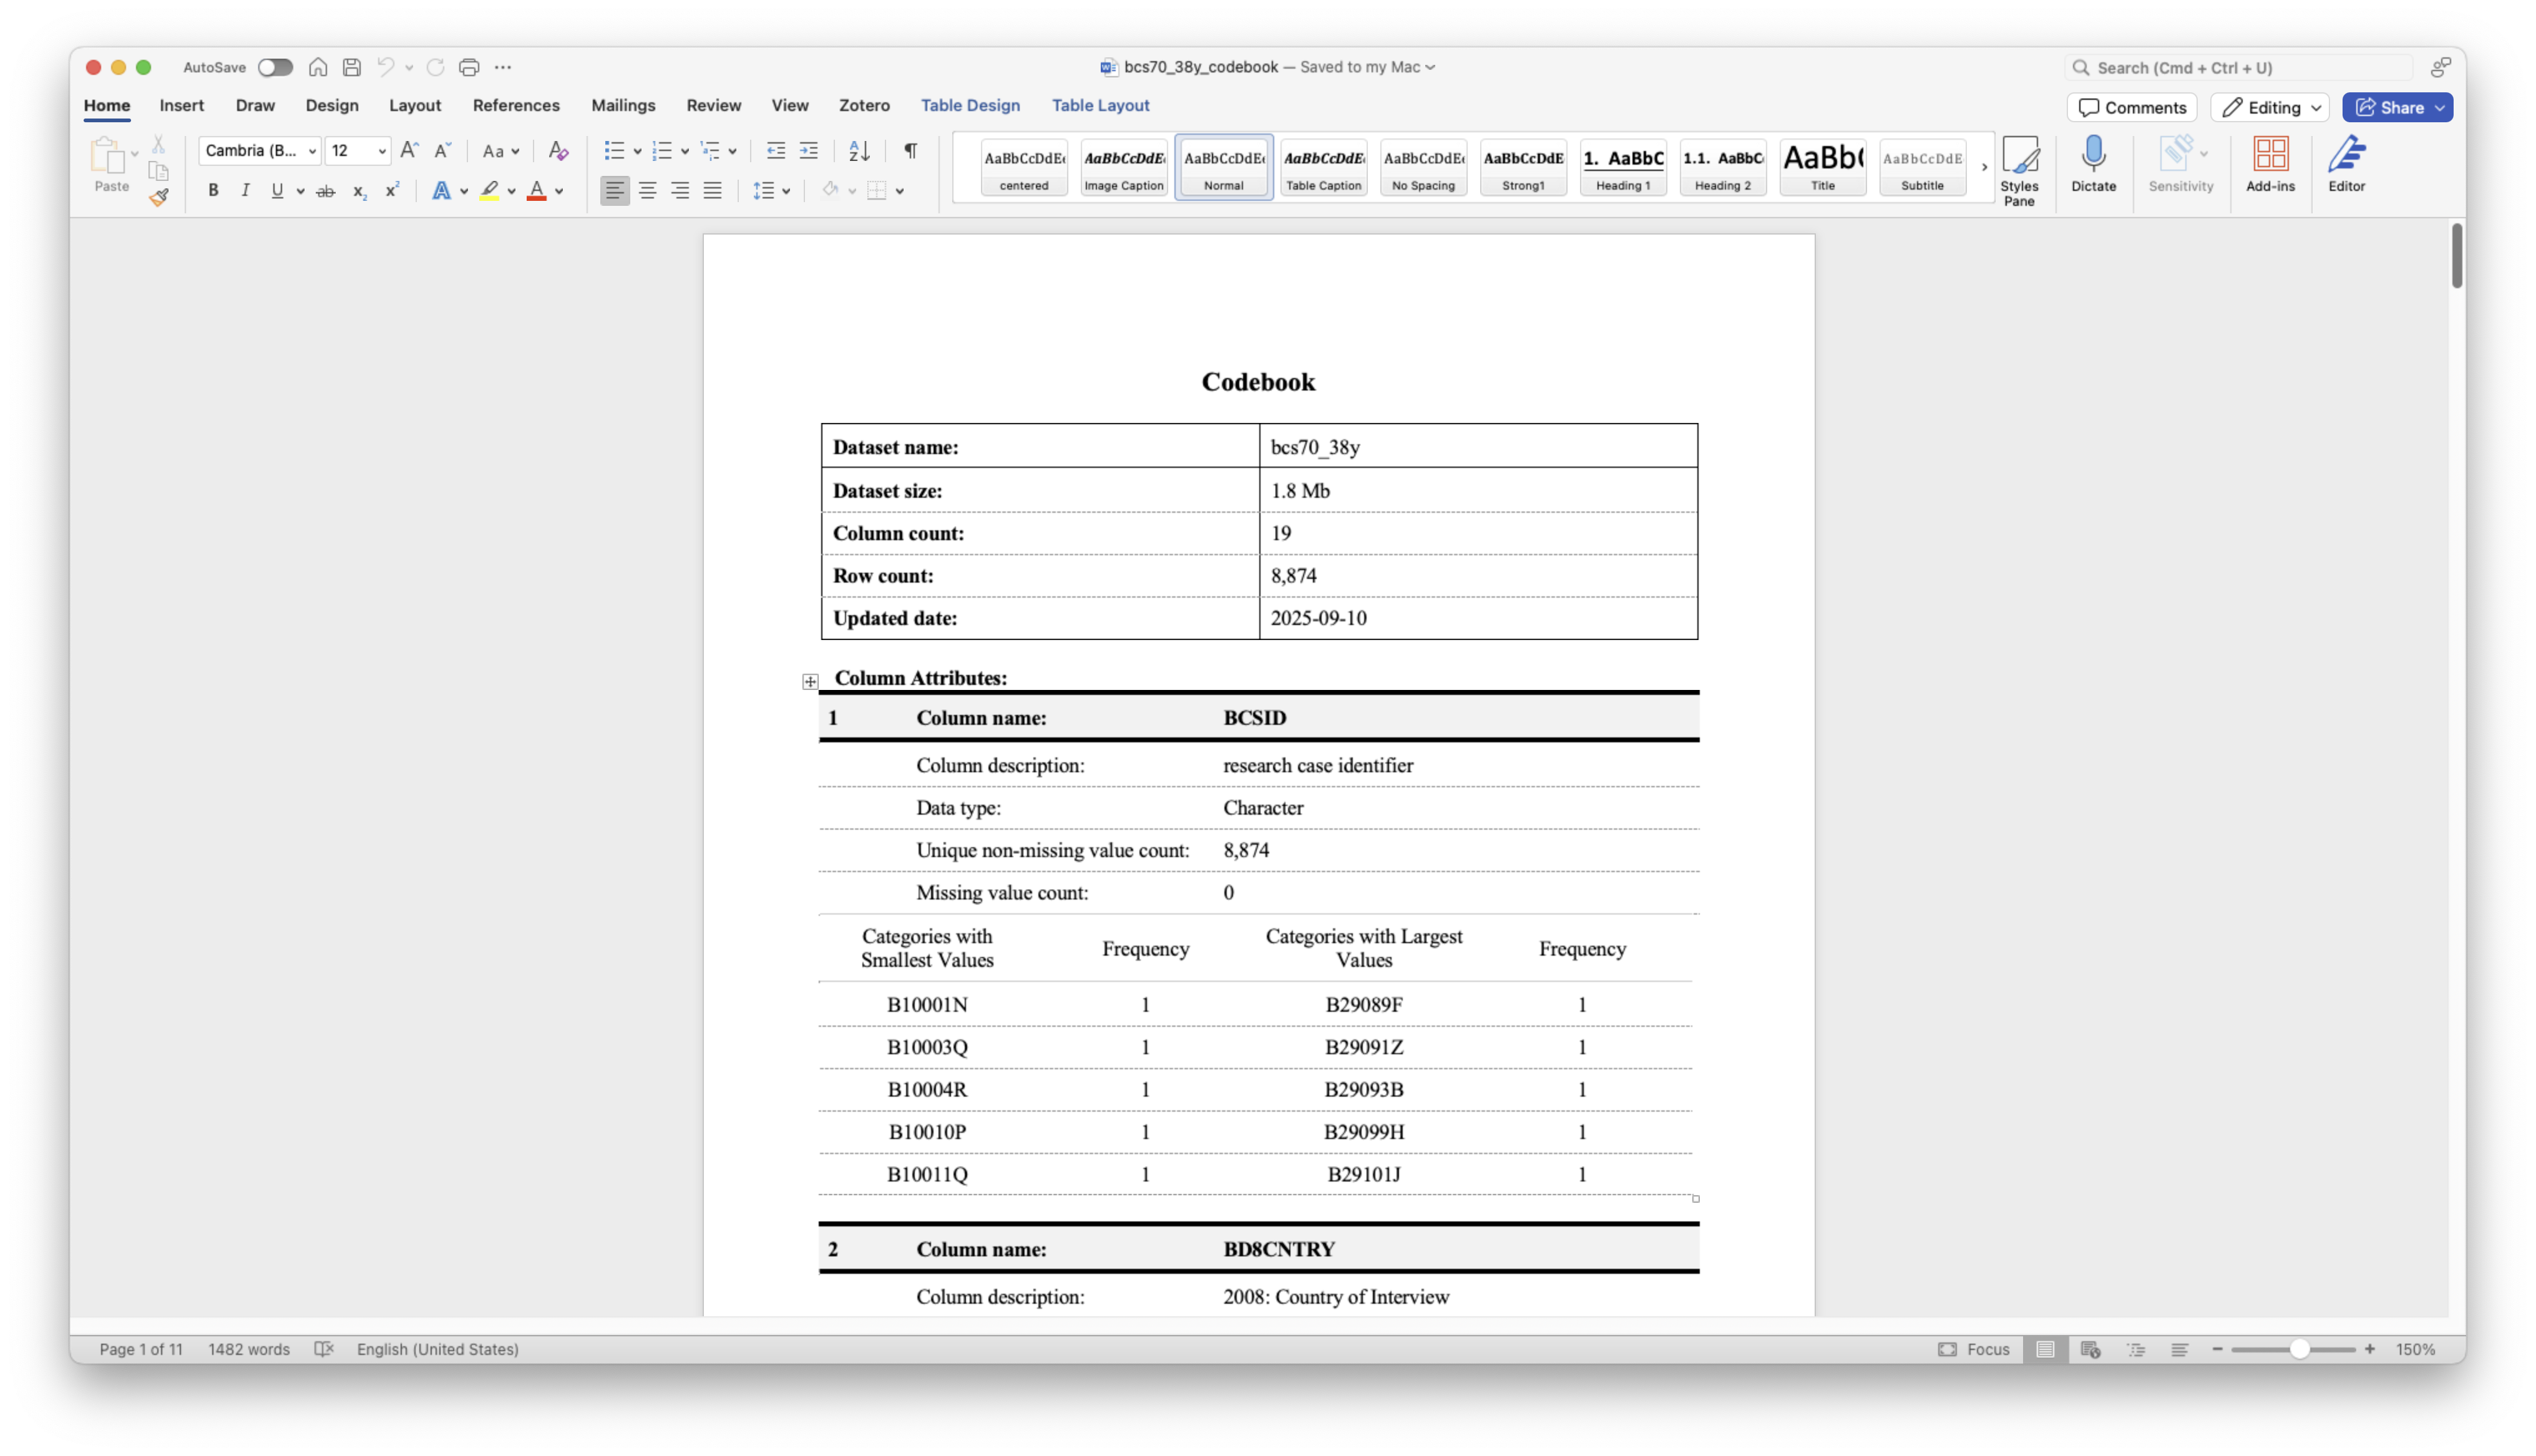Click the Search field in title bar
This screenshot has width=2536, height=1456.
coord(2238,68)
